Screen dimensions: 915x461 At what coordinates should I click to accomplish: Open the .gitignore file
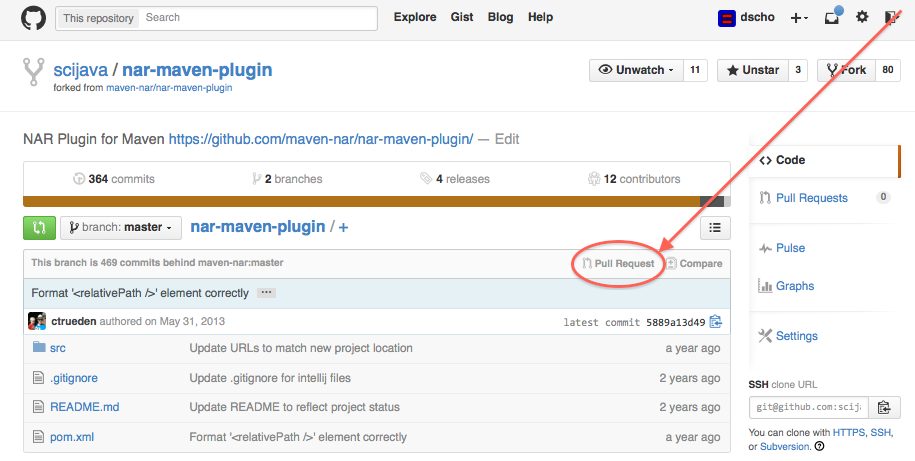click(x=74, y=378)
